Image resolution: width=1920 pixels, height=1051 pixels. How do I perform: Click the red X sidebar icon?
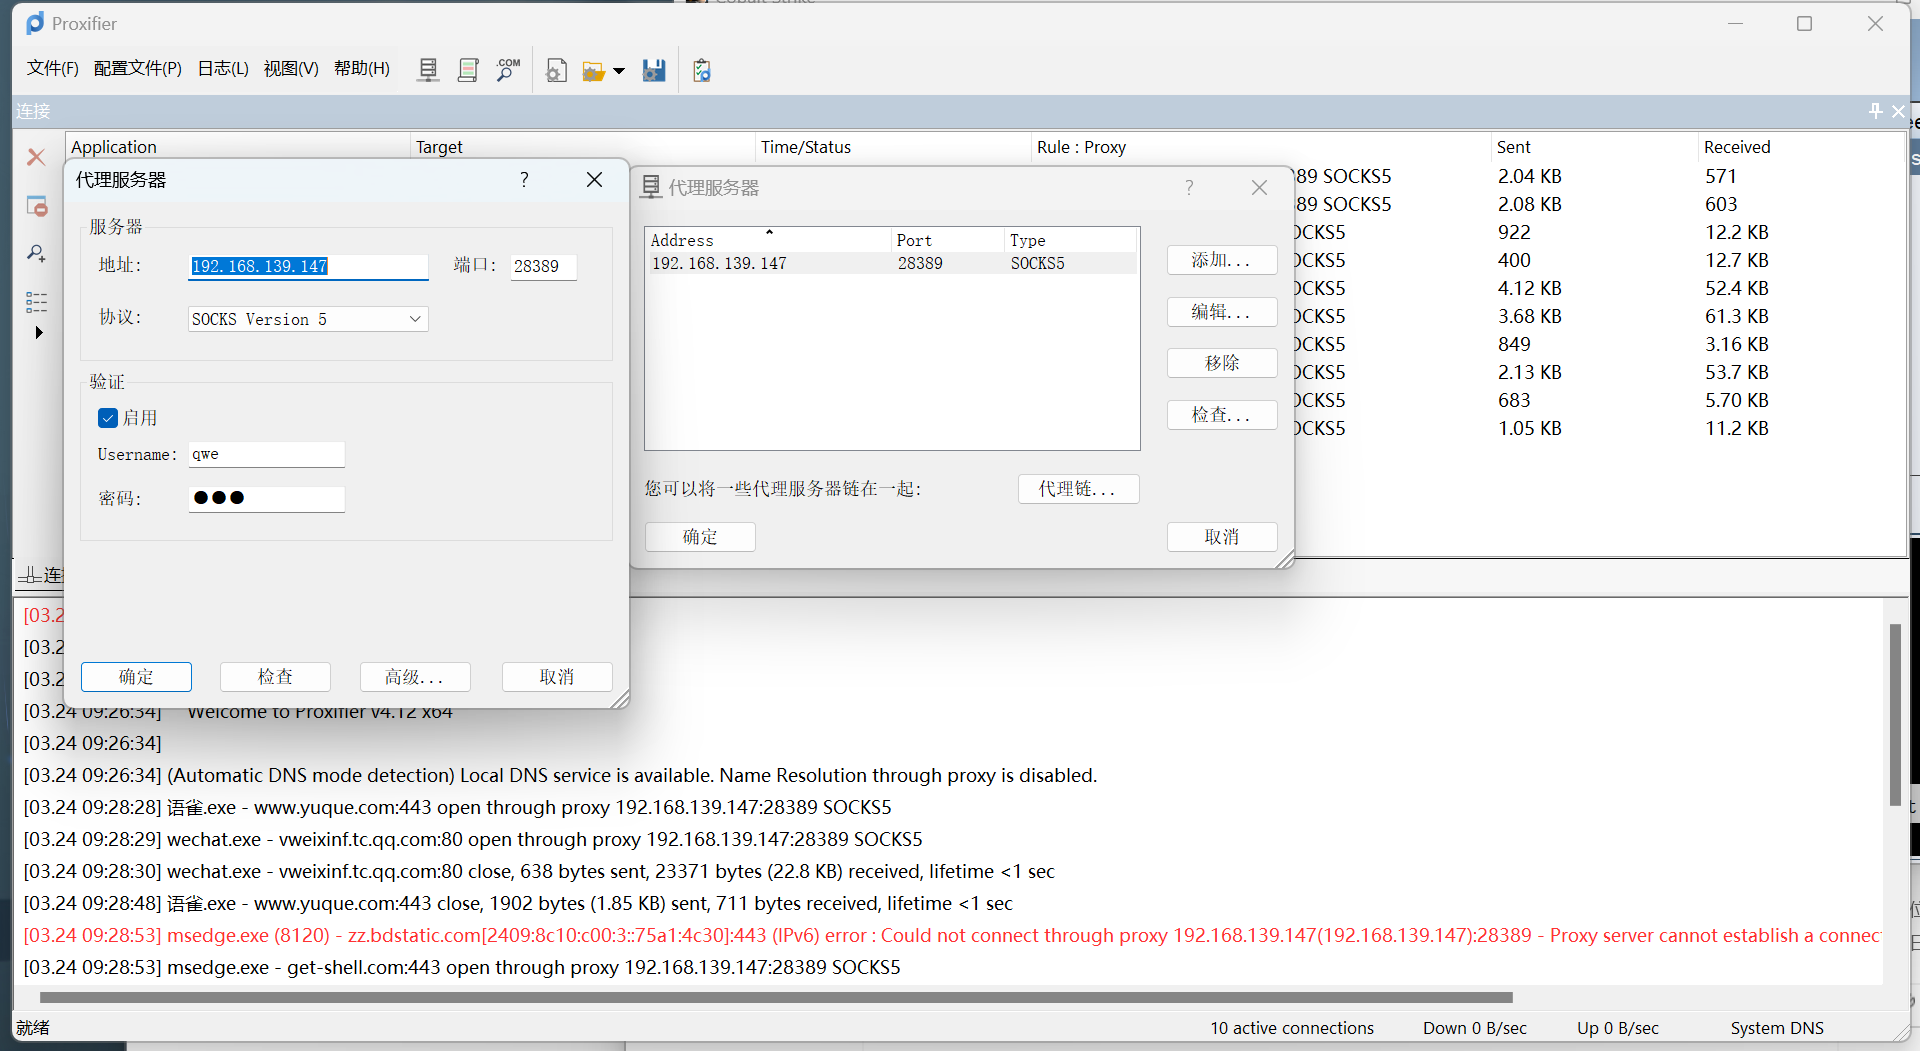coord(36,157)
